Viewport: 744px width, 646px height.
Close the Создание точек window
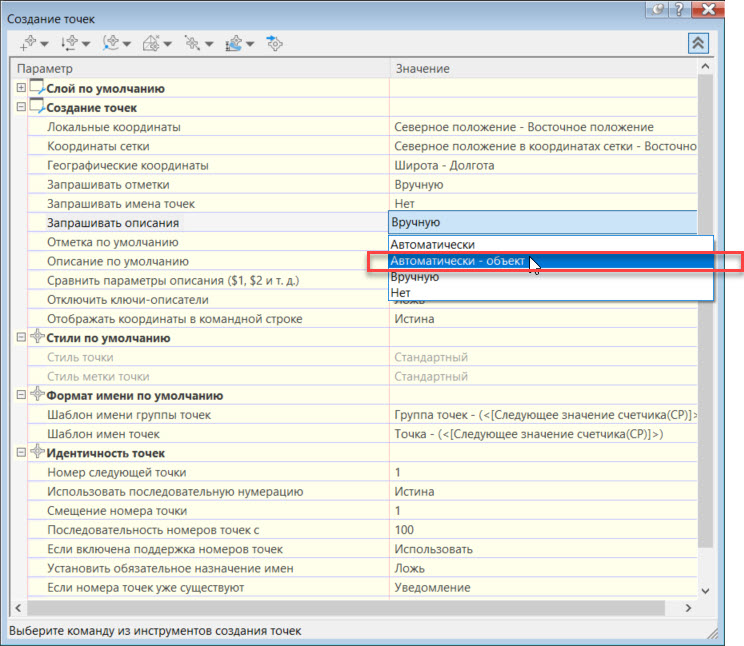708,9
